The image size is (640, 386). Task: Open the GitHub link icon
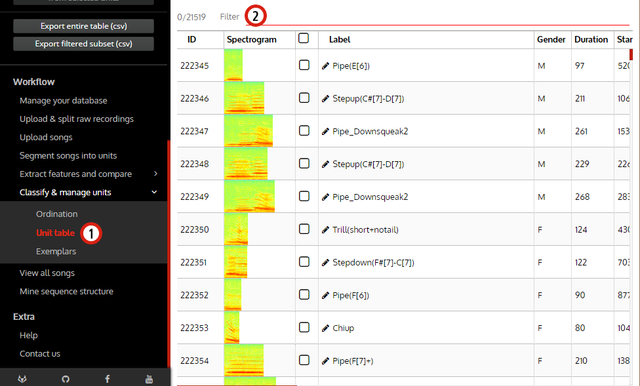65,379
